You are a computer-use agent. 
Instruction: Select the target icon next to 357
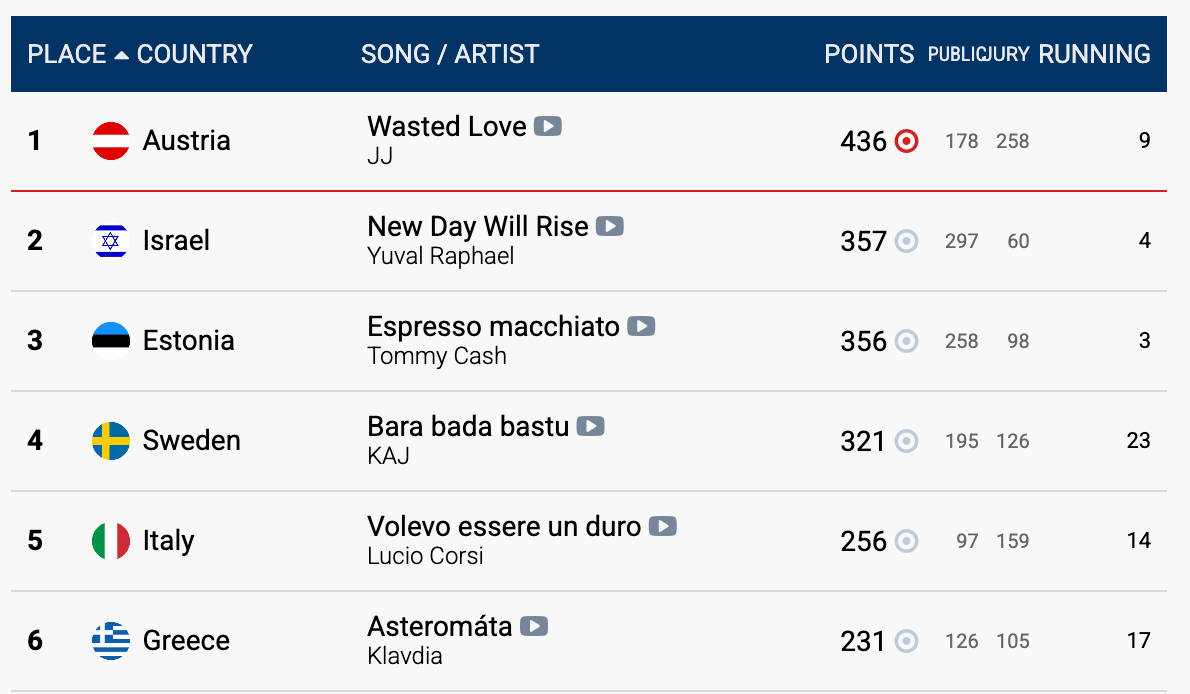(x=906, y=241)
